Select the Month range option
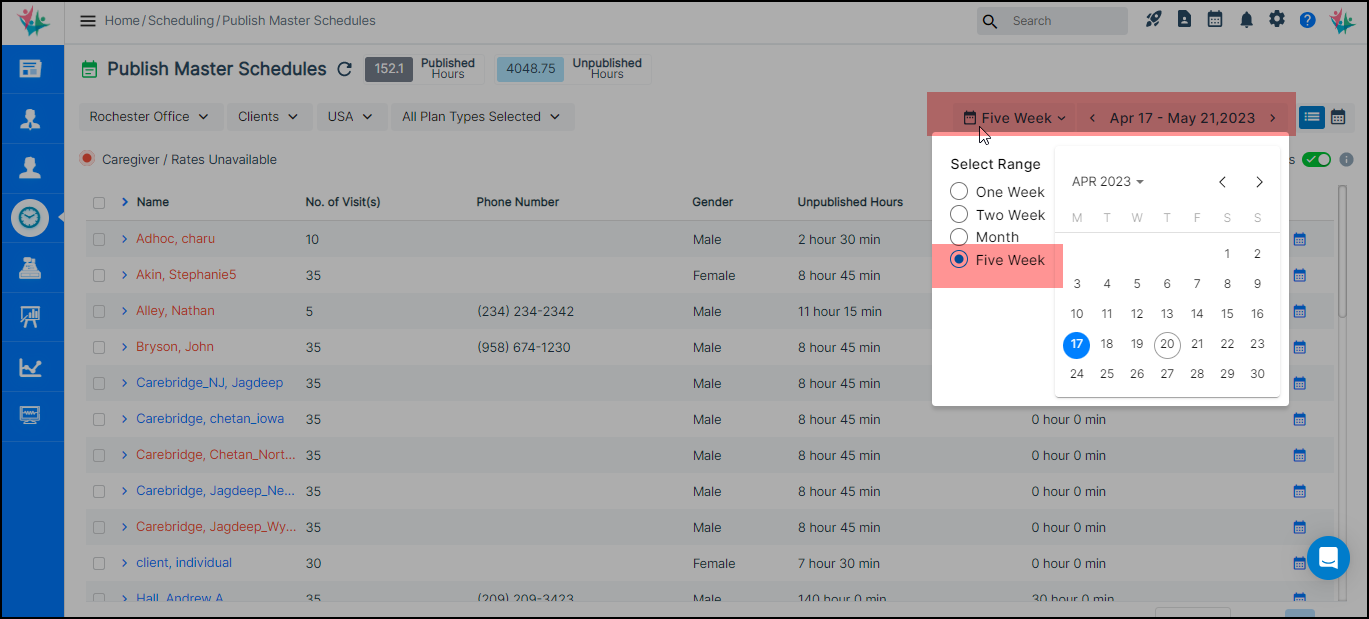This screenshot has height=619, width=1369. coord(959,237)
